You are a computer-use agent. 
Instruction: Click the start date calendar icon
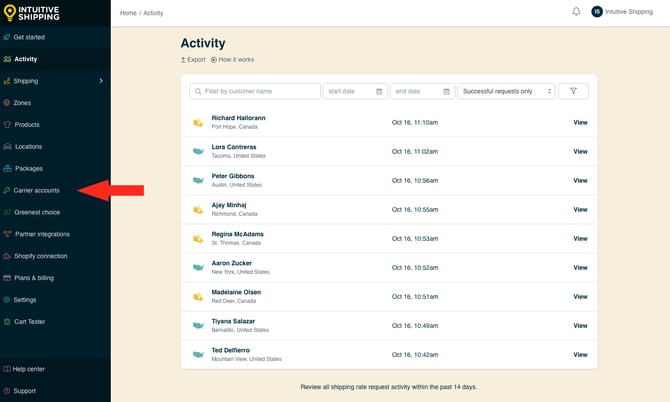point(379,91)
